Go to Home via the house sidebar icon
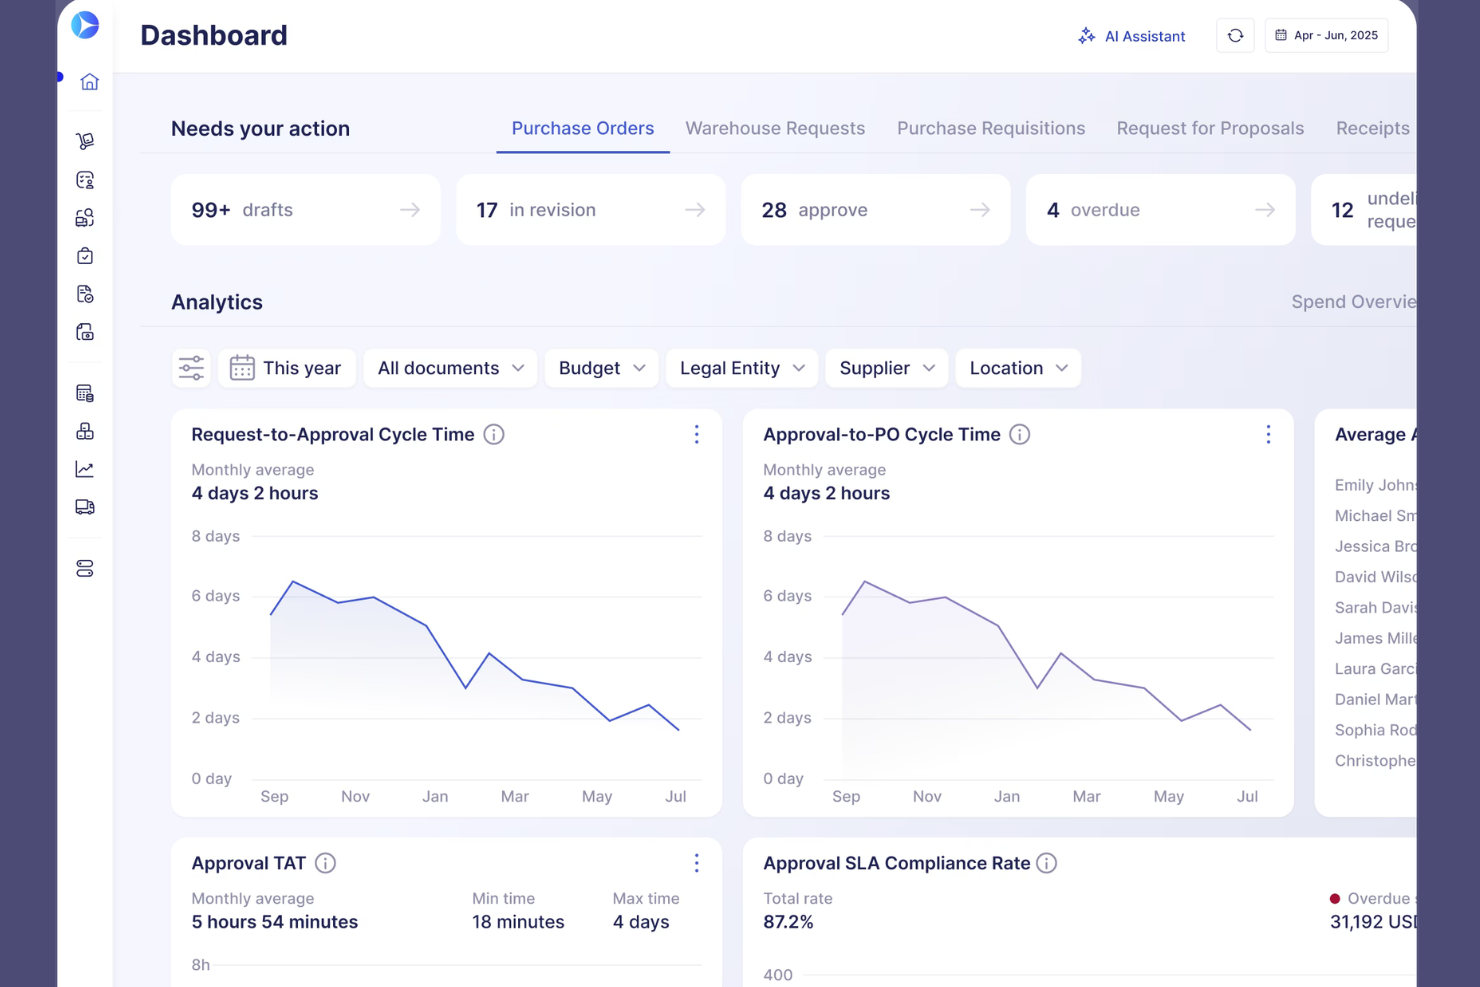Viewport: 1480px width, 987px height. (x=89, y=82)
